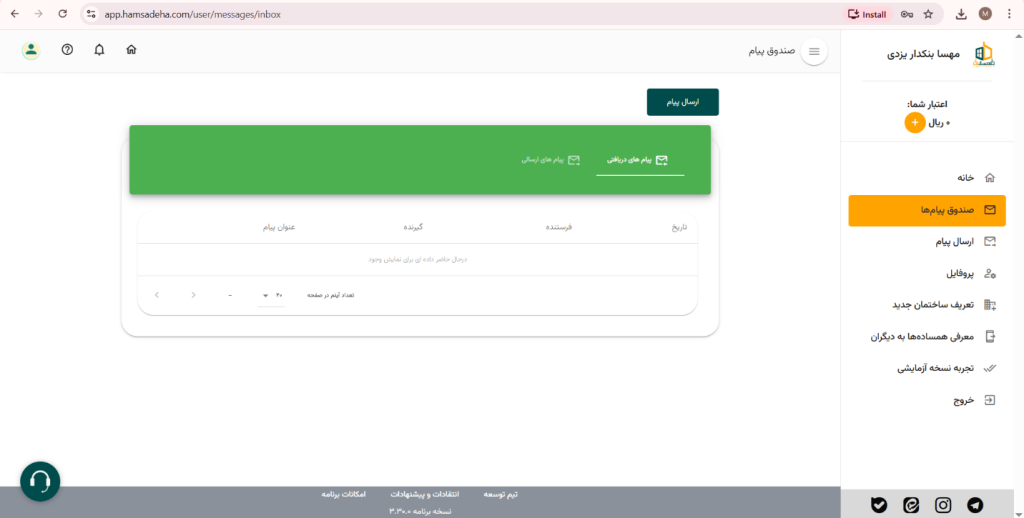This screenshot has height=518, width=1024.
Task: View site information icon in address bar
Action: (x=91, y=14)
